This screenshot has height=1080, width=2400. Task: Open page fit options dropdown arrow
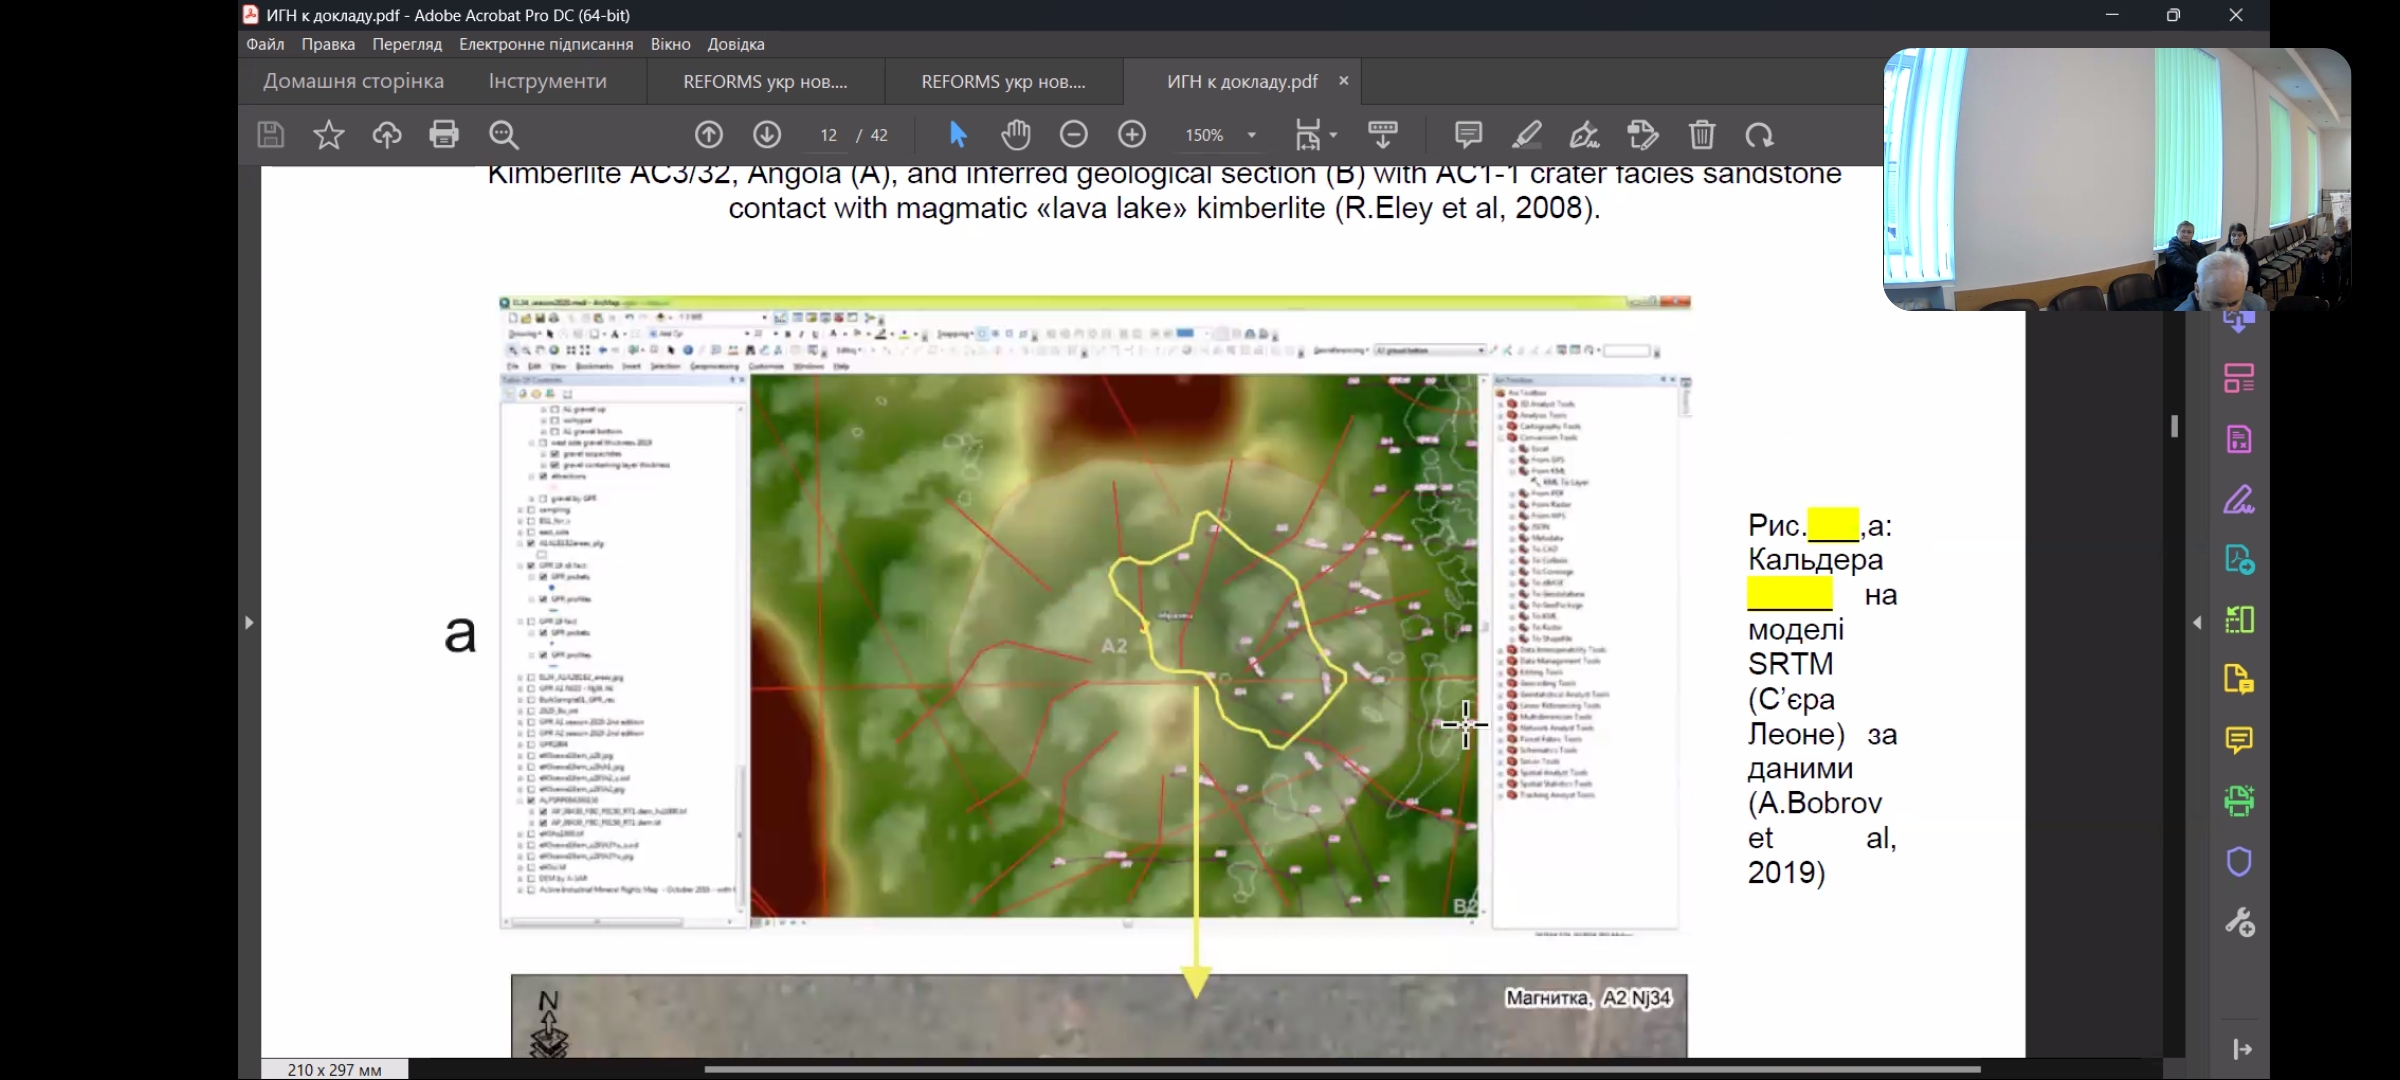coord(1334,135)
